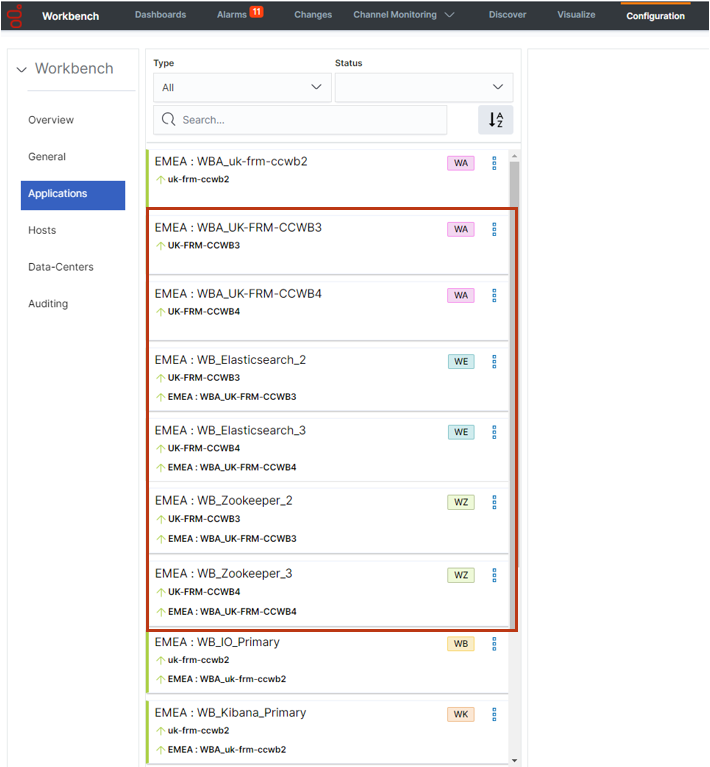Open the Status dropdown
The width and height of the screenshot is (710, 767).
424,88
